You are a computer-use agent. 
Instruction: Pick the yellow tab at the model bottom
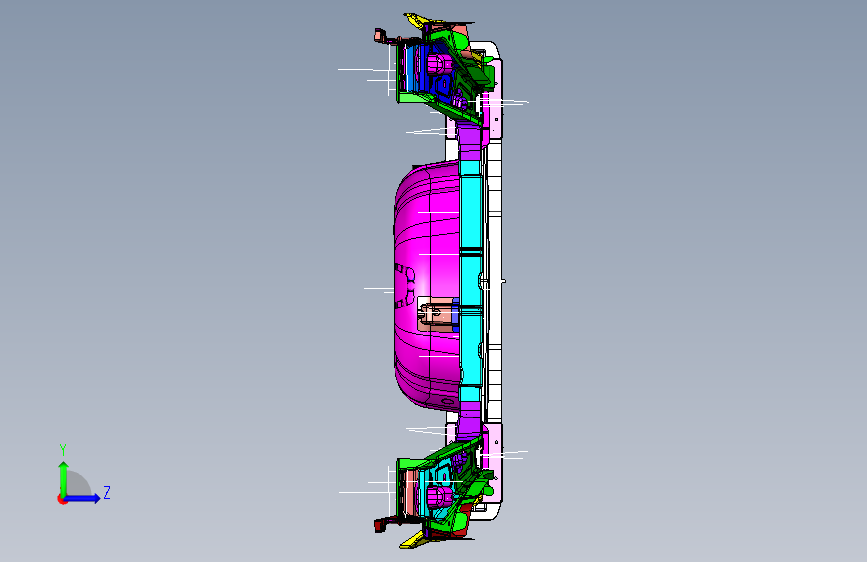click(413, 540)
